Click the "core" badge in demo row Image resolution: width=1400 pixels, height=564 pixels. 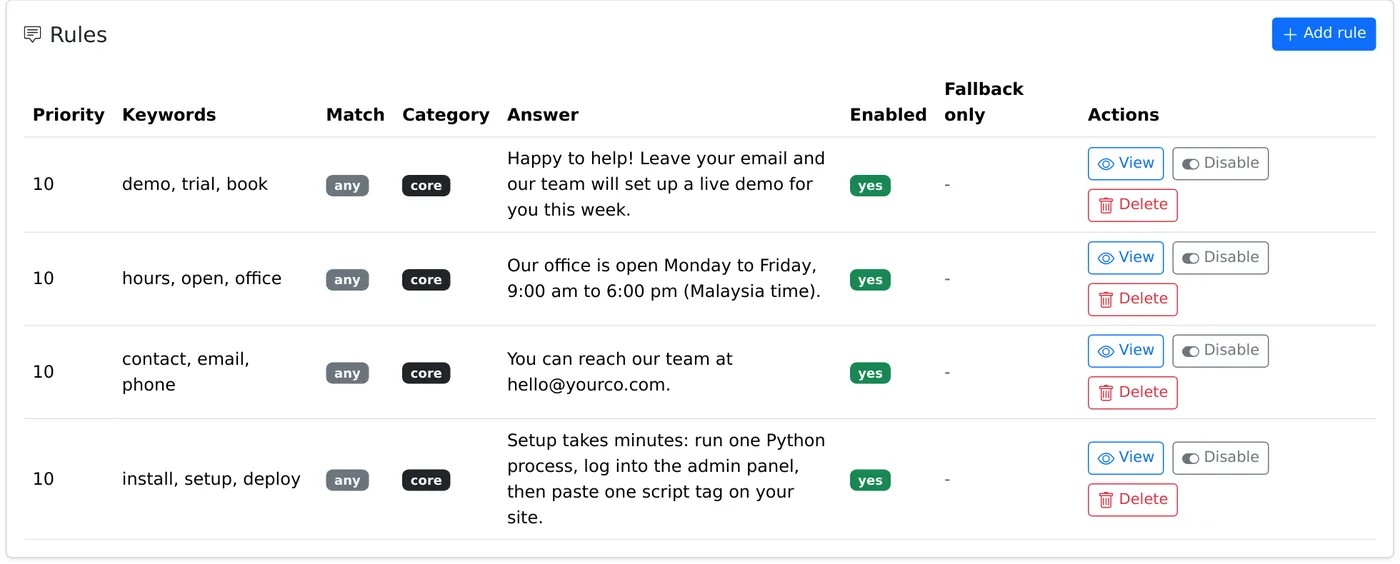point(426,186)
